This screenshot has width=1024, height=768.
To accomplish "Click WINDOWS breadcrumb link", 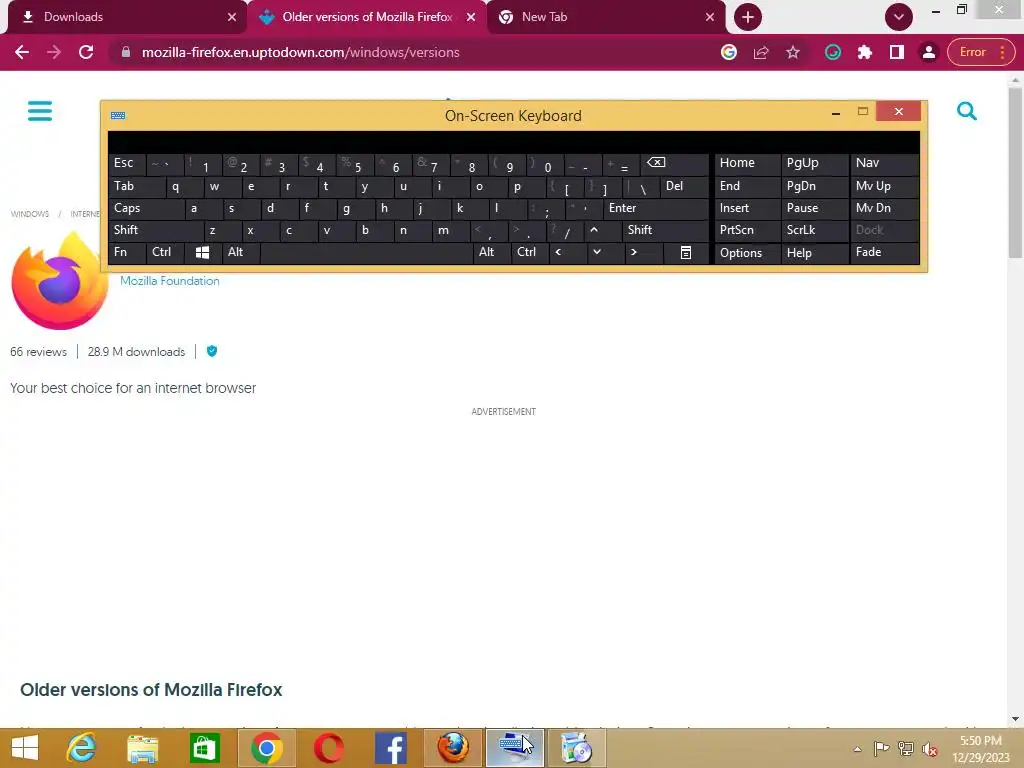I will (29, 214).
